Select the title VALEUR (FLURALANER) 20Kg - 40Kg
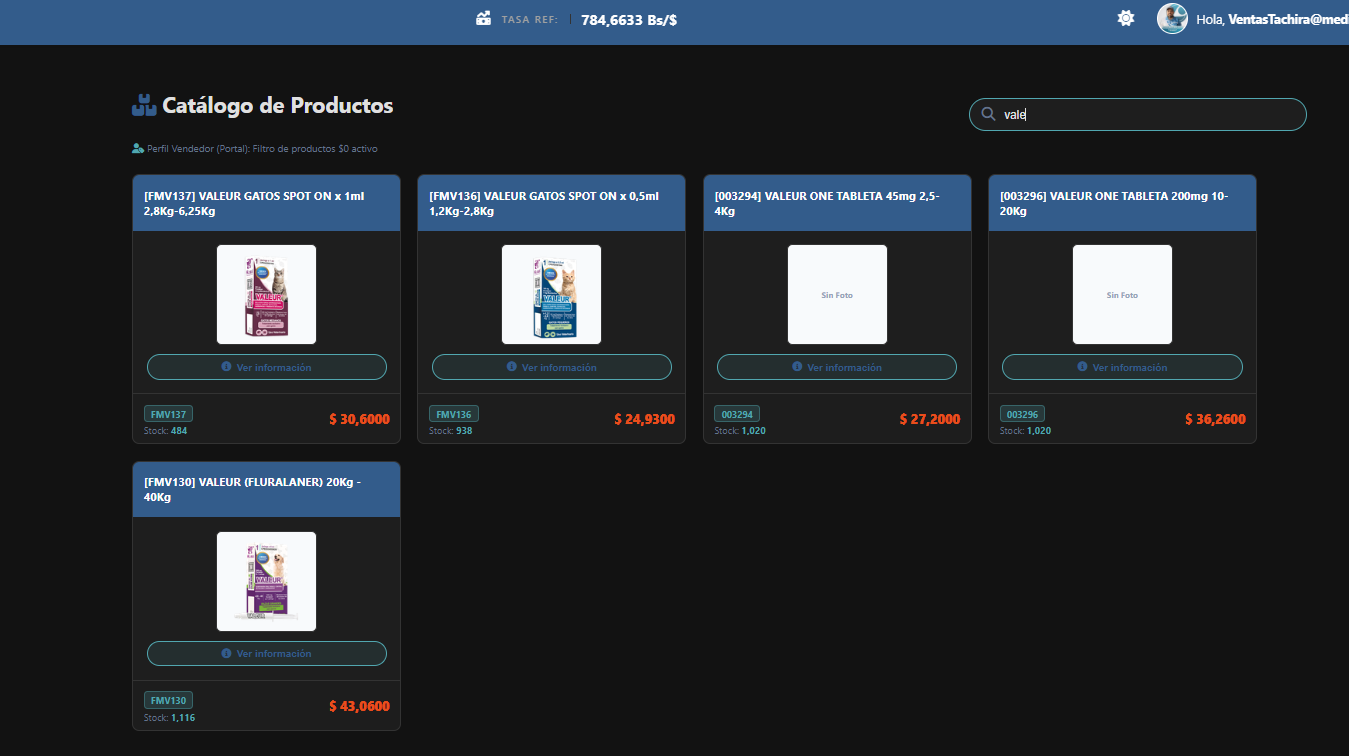Screen dimensions: 1349x756 252,490
